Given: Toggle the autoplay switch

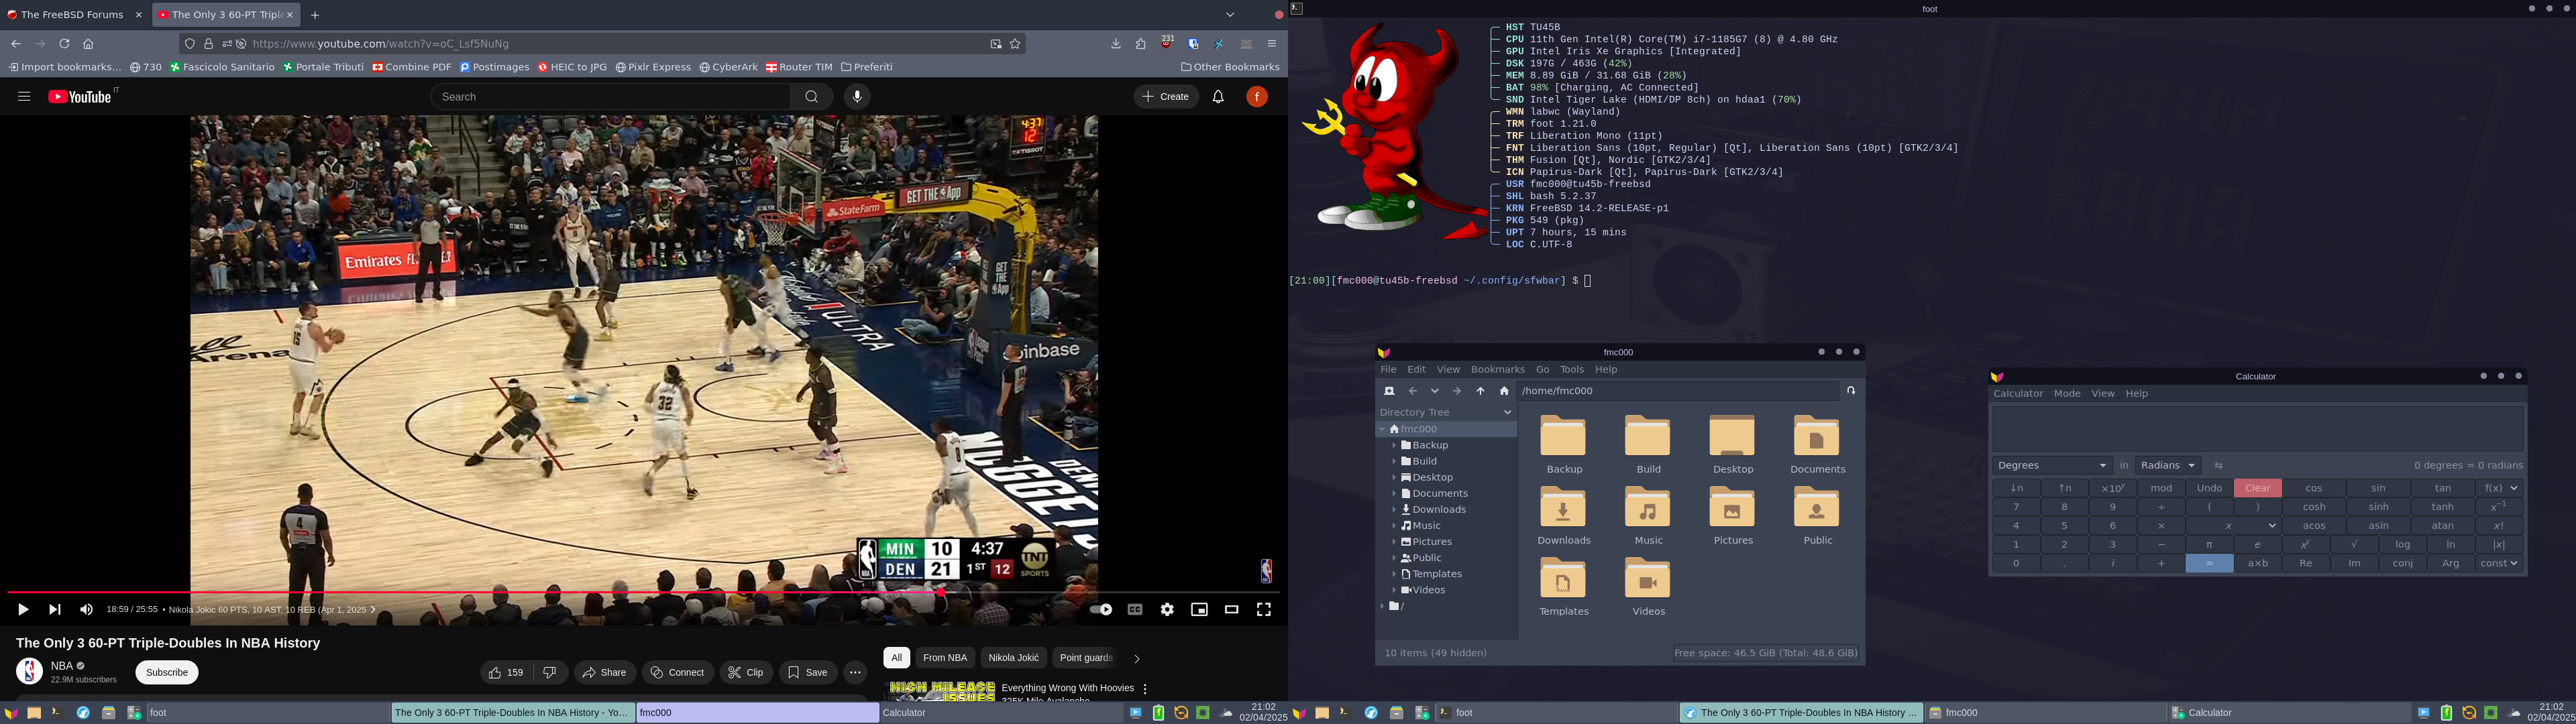Looking at the screenshot, I should [x=1101, y=610].
